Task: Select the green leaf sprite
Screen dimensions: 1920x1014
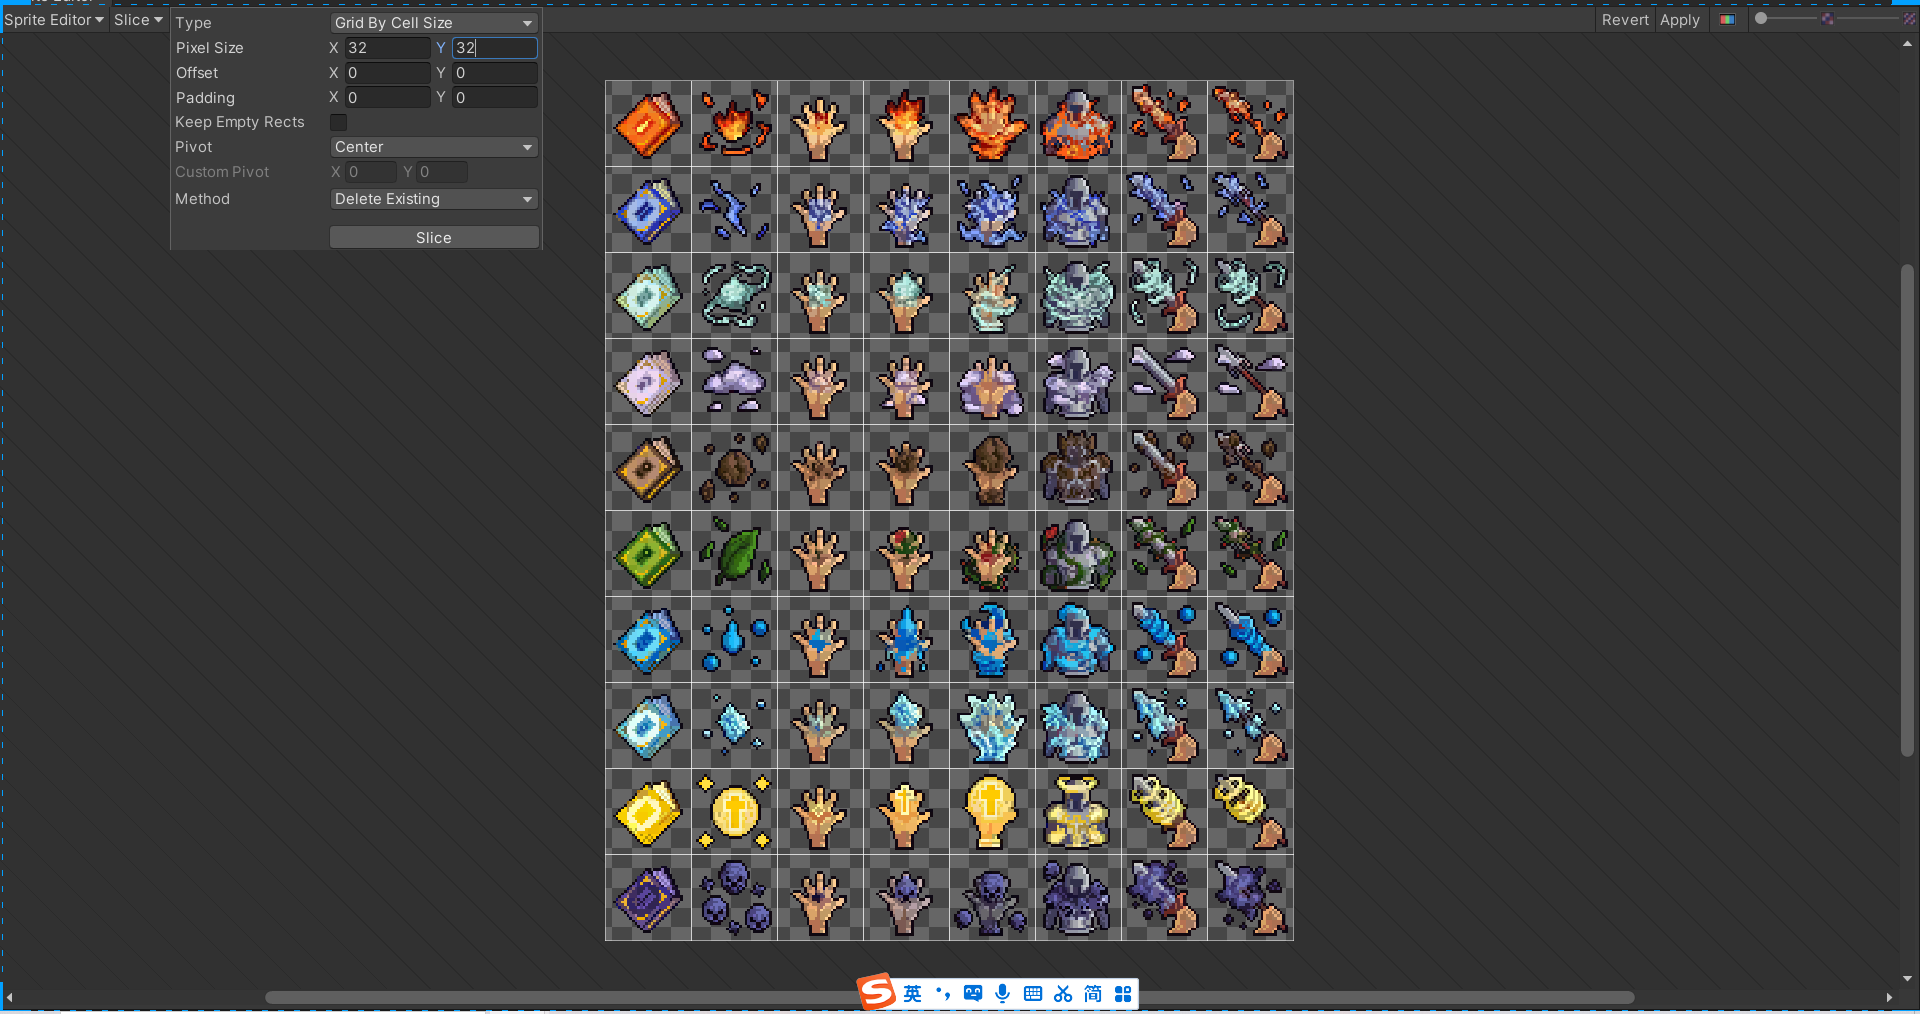Action: point(734,554)
